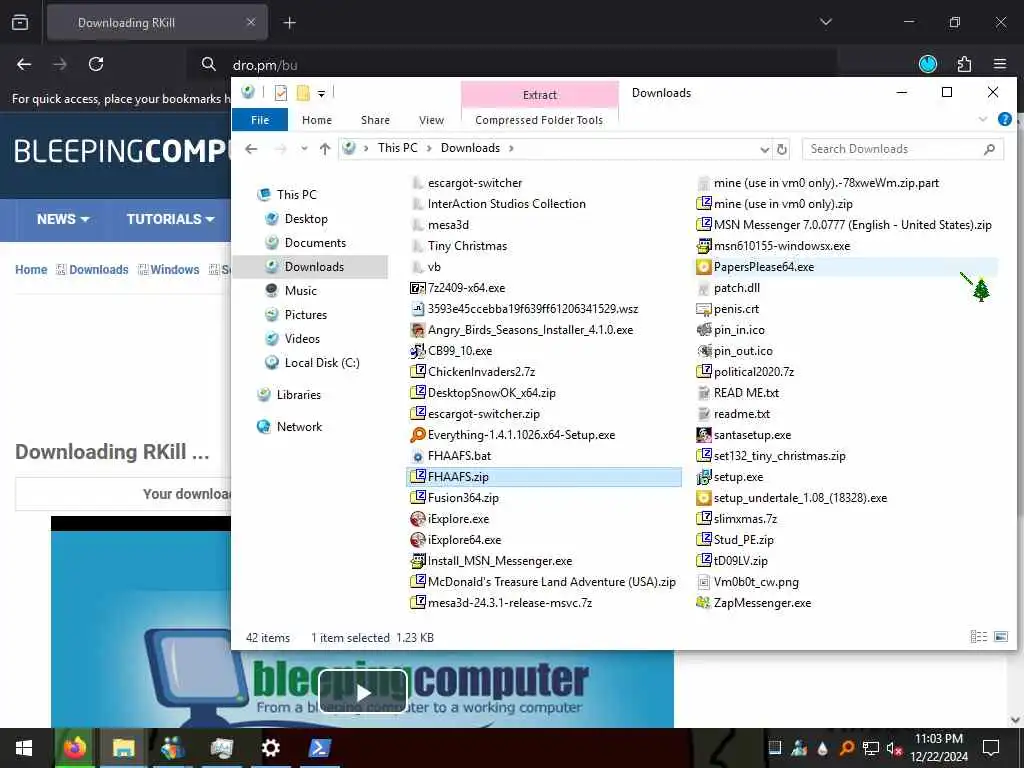Open the 7z2409-x64.exe installer icon
Screen dimensions: 1024x768
tap(417, 288)
